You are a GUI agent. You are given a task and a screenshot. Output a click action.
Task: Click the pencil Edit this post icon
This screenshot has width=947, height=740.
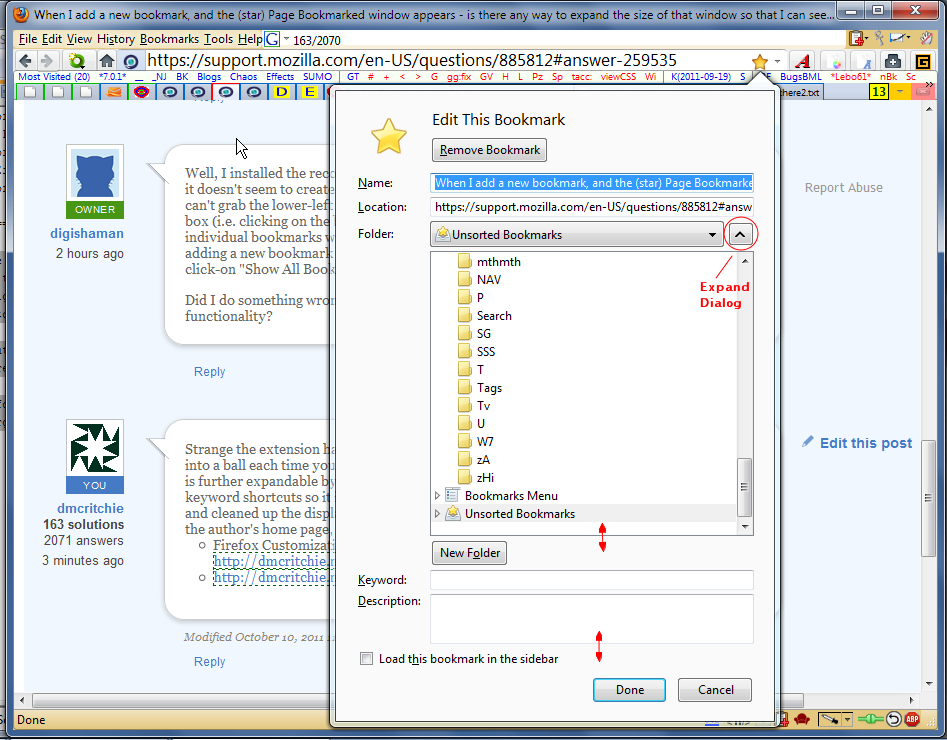(x=807, y=442)
